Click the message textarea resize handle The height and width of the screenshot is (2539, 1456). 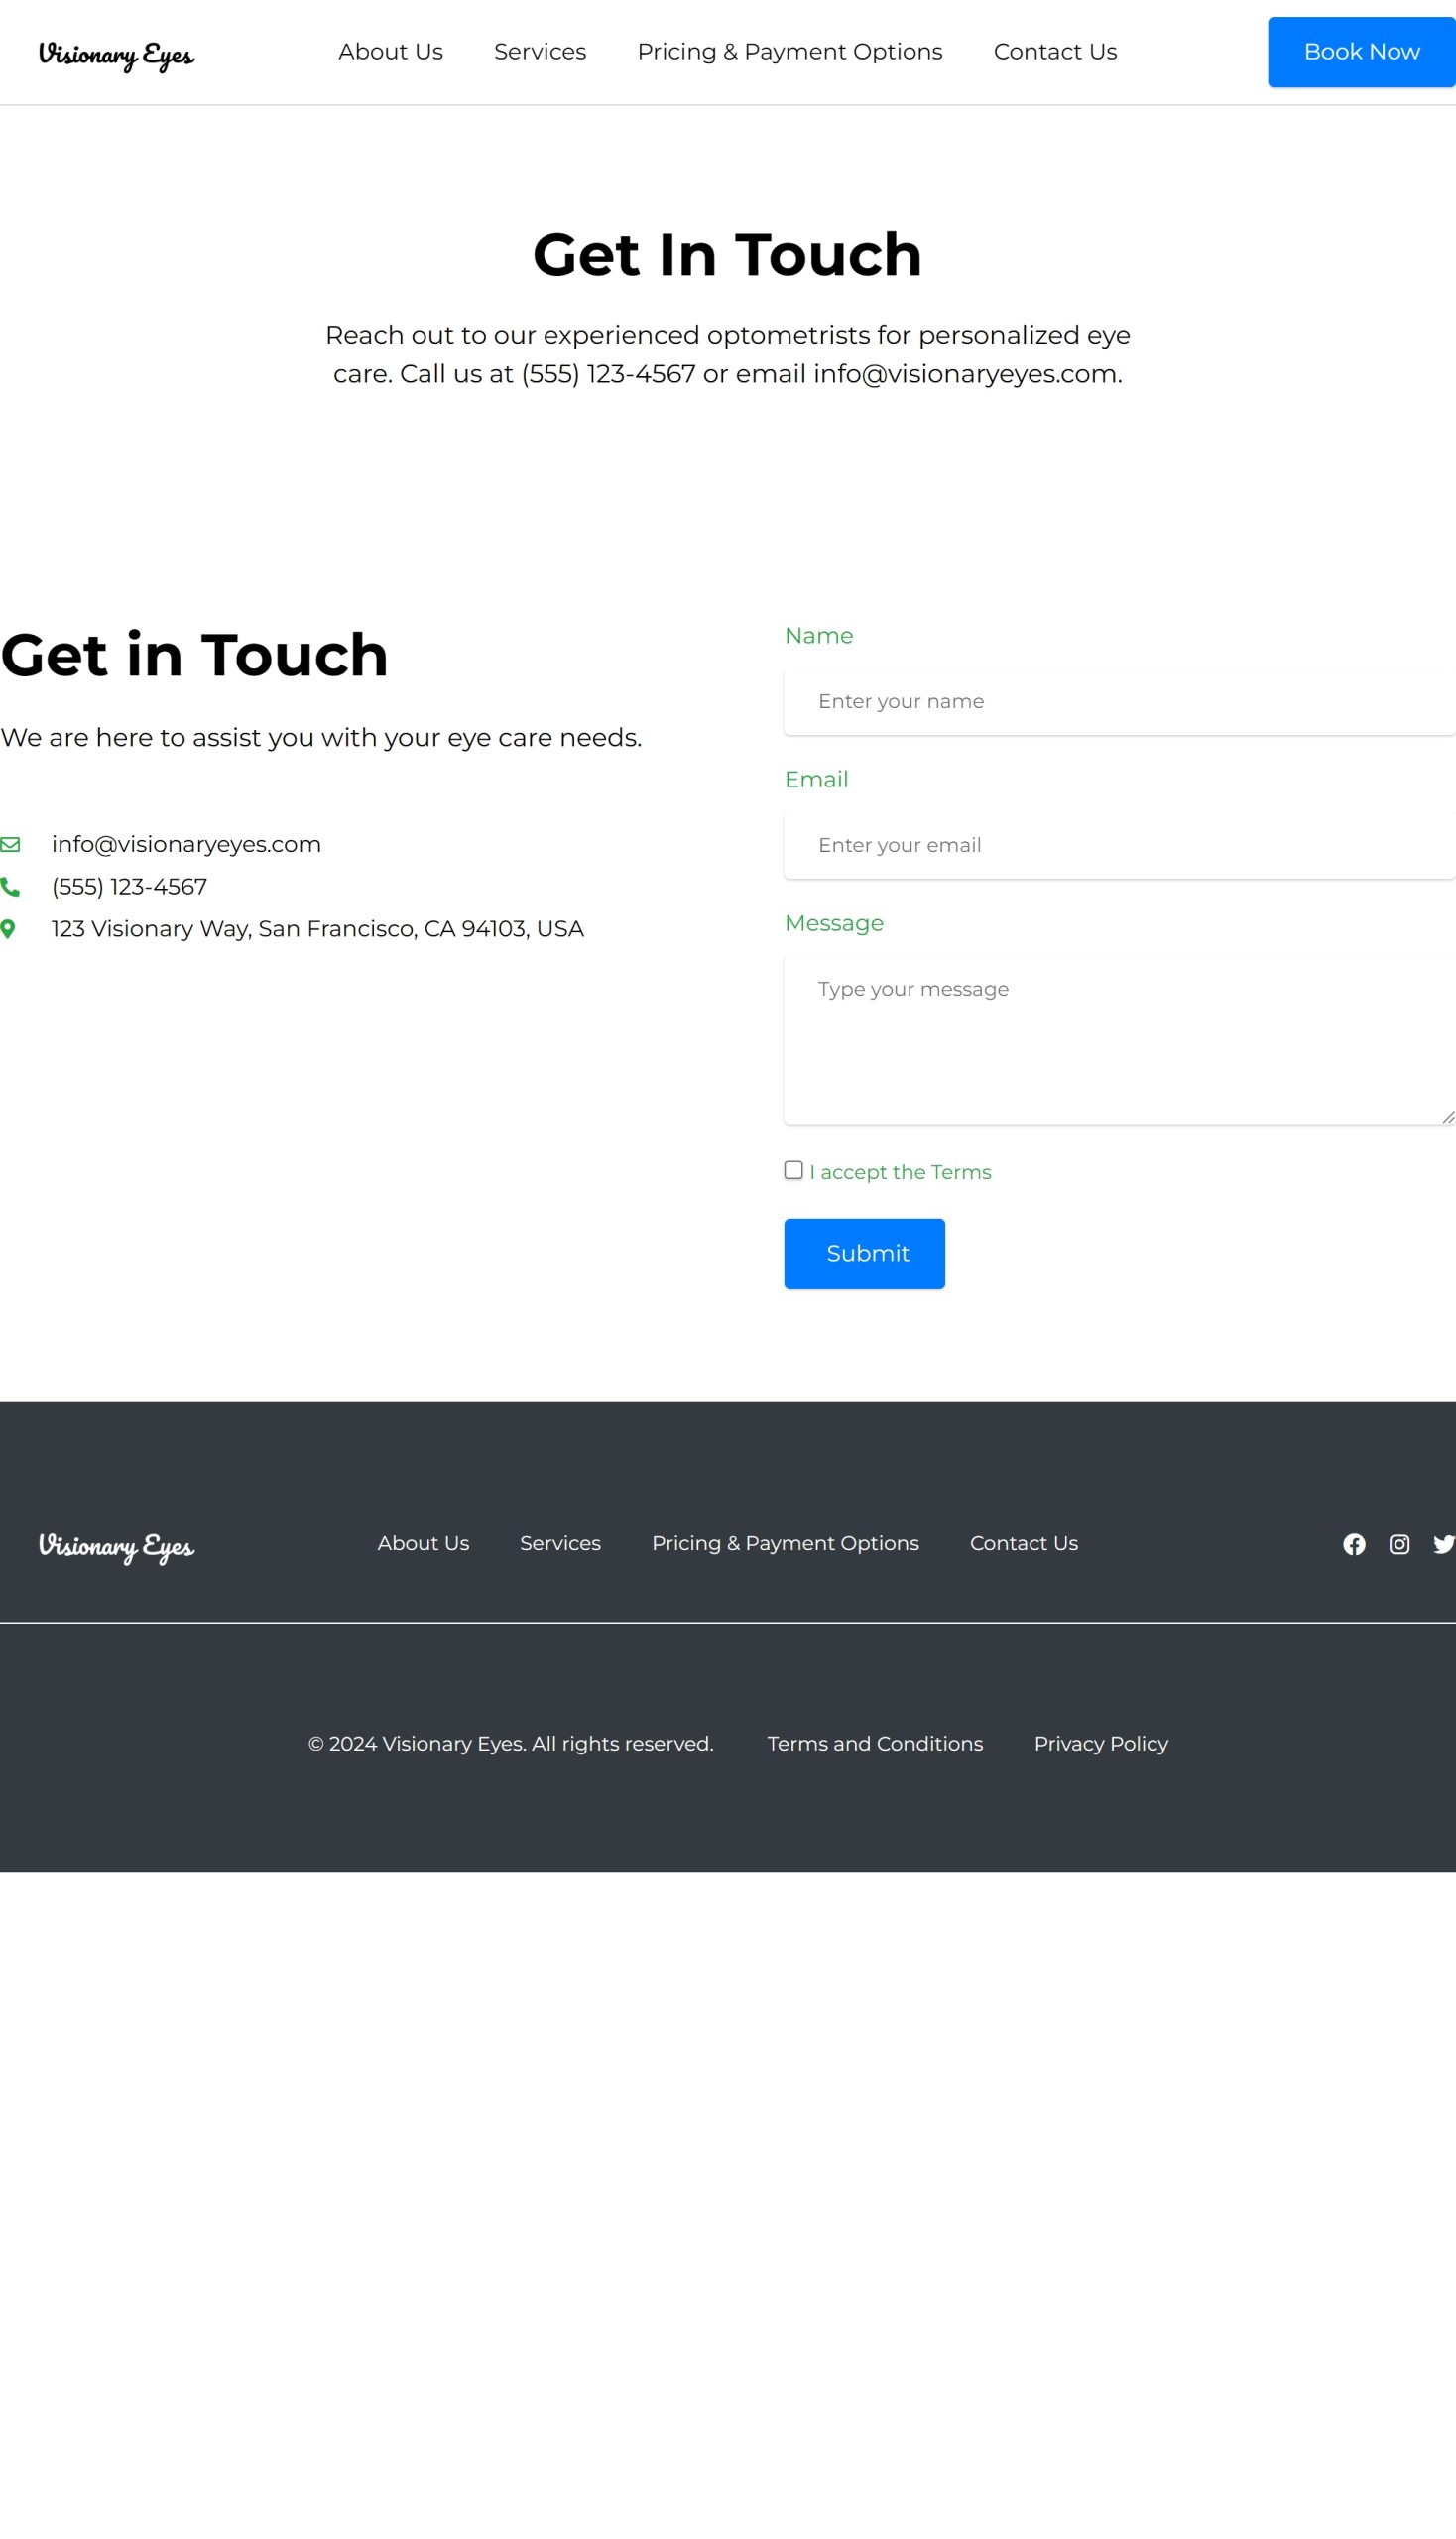[x=1448, y=1117]
